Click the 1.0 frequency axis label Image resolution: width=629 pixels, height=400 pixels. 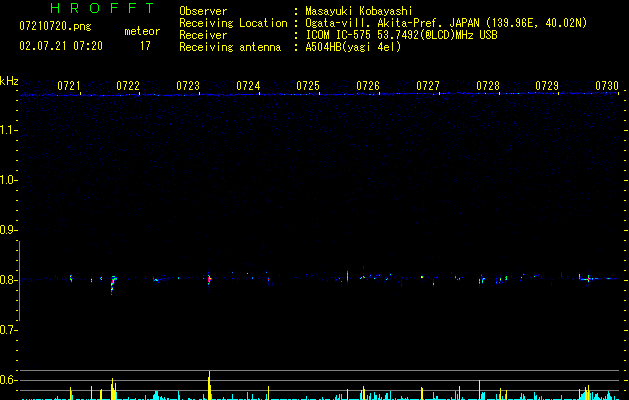[x=9, y=180]
